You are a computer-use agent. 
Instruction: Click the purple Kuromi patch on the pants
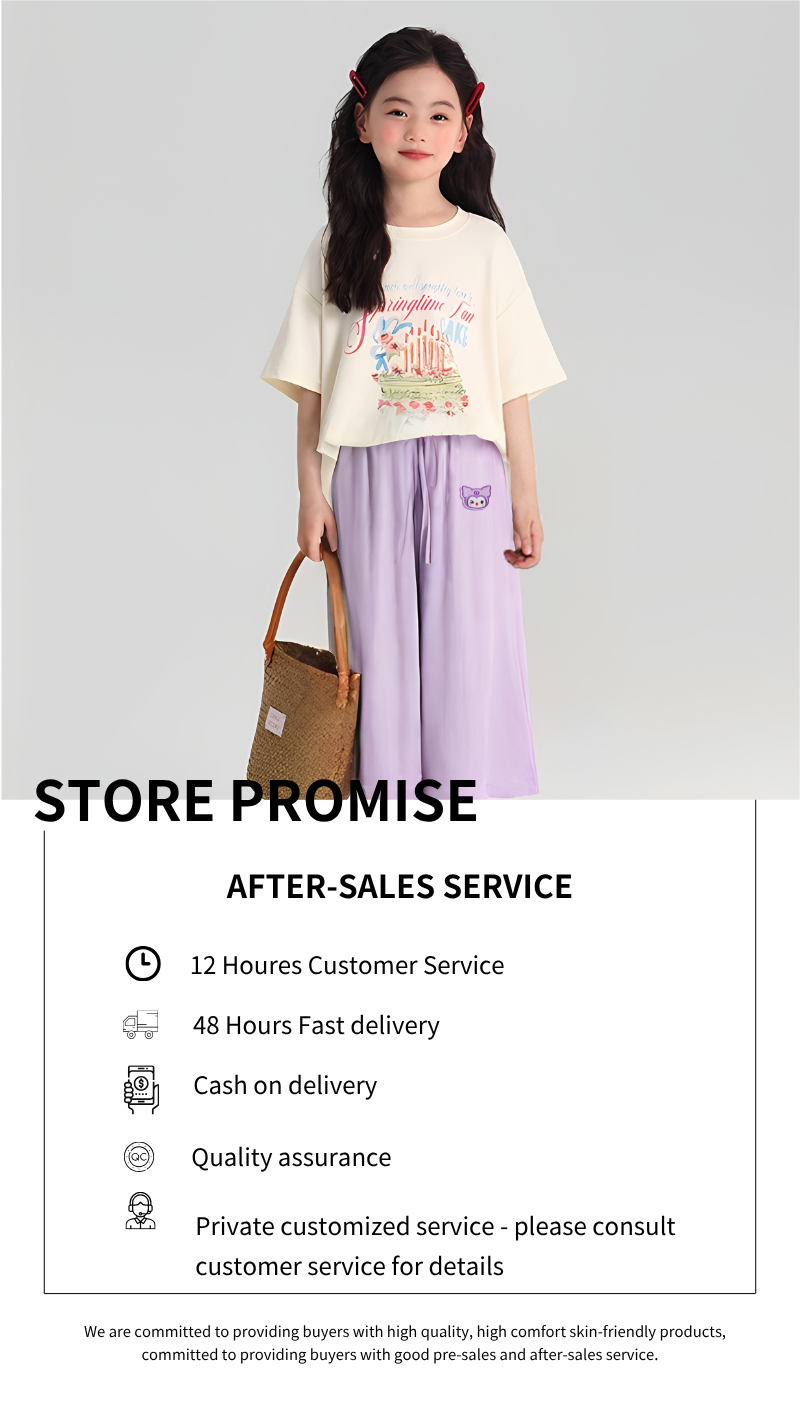click(476, 496)
